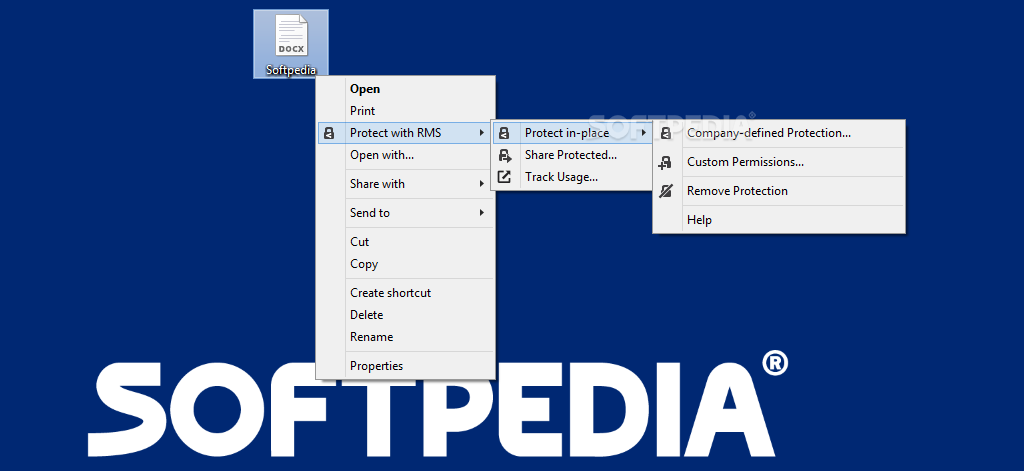Screen dimensions: 1024x471
Task: Click the Share Protected lock-arrow icon
Action: pyautogui.click(x=505, y=155)
